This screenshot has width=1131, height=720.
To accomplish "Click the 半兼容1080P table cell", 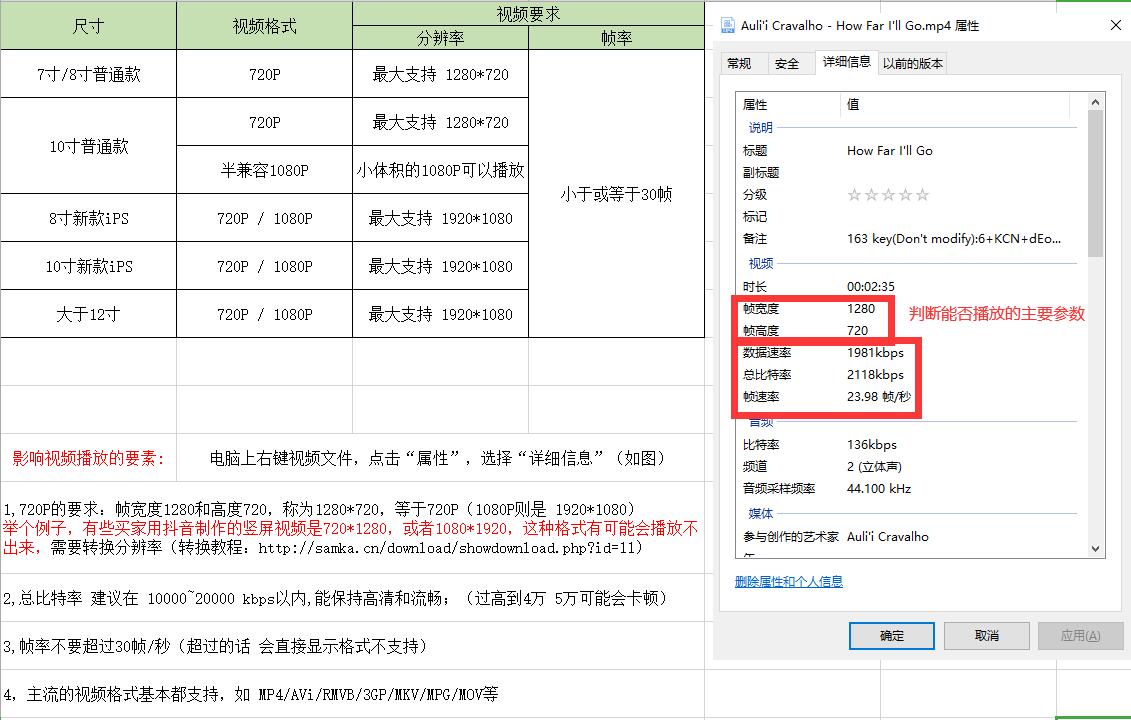I will coord(264,169).
